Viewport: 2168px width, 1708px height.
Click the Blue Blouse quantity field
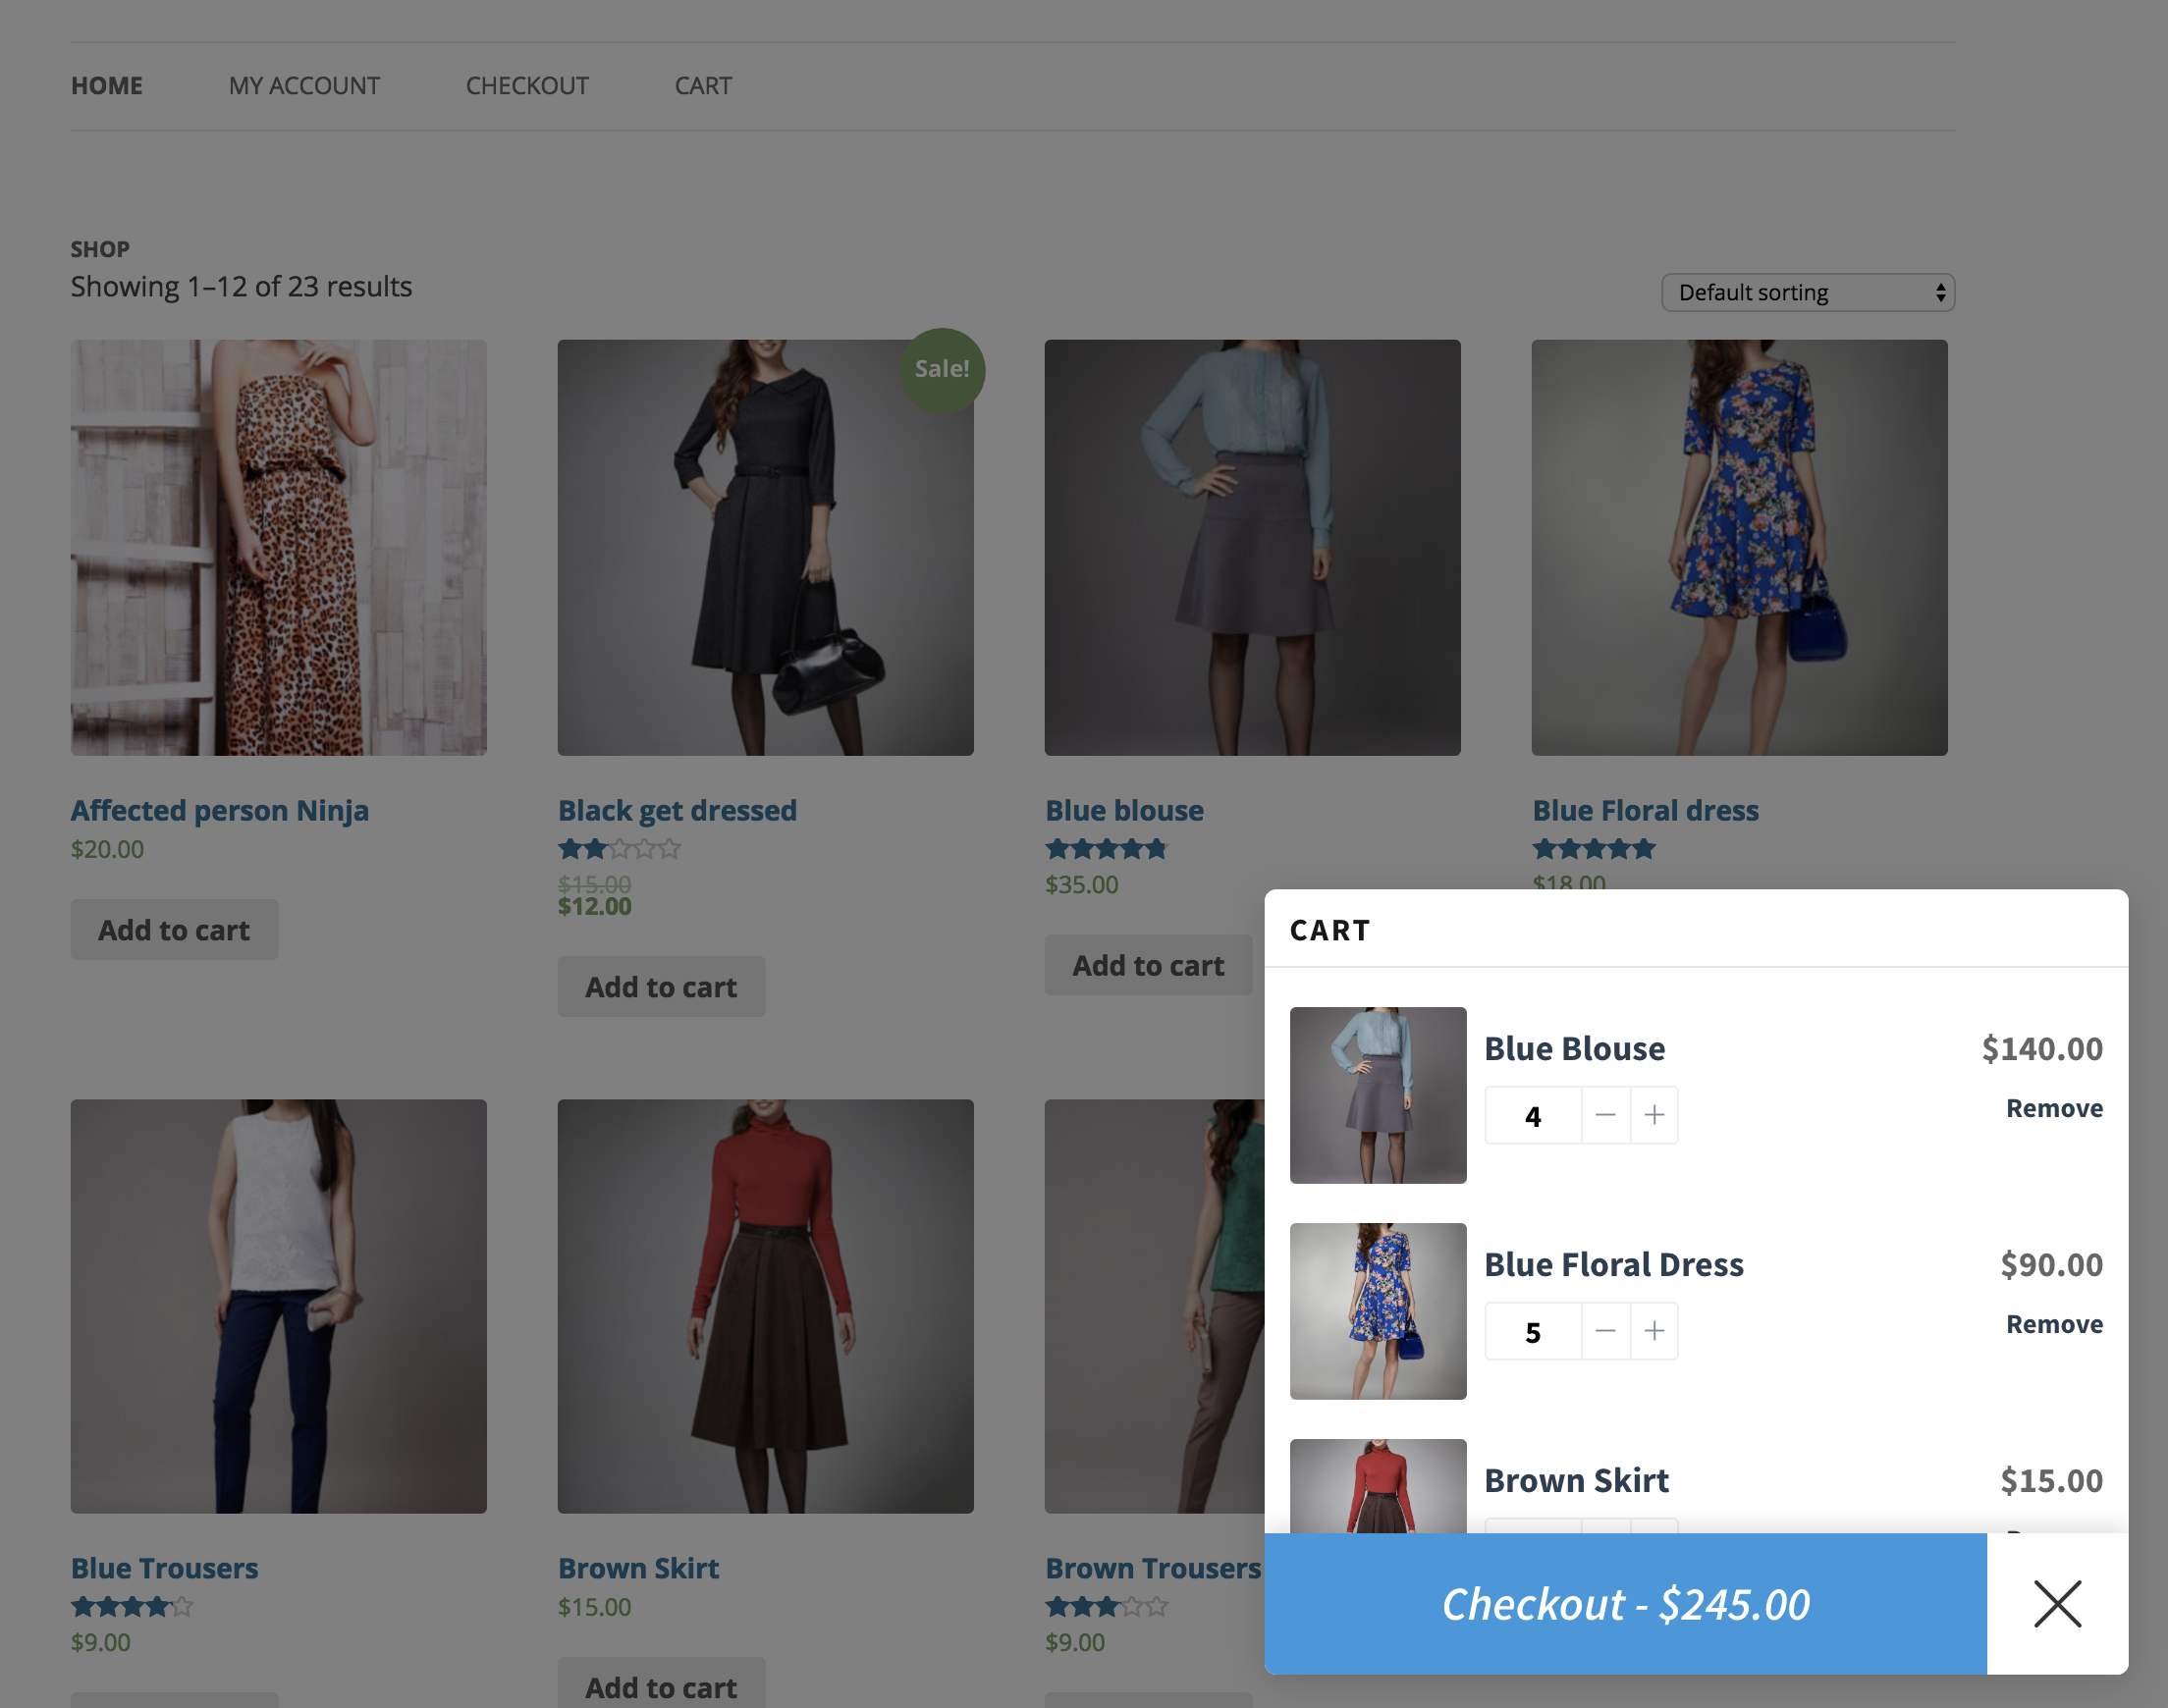pyautogui.click(x=1533, y=1116)
